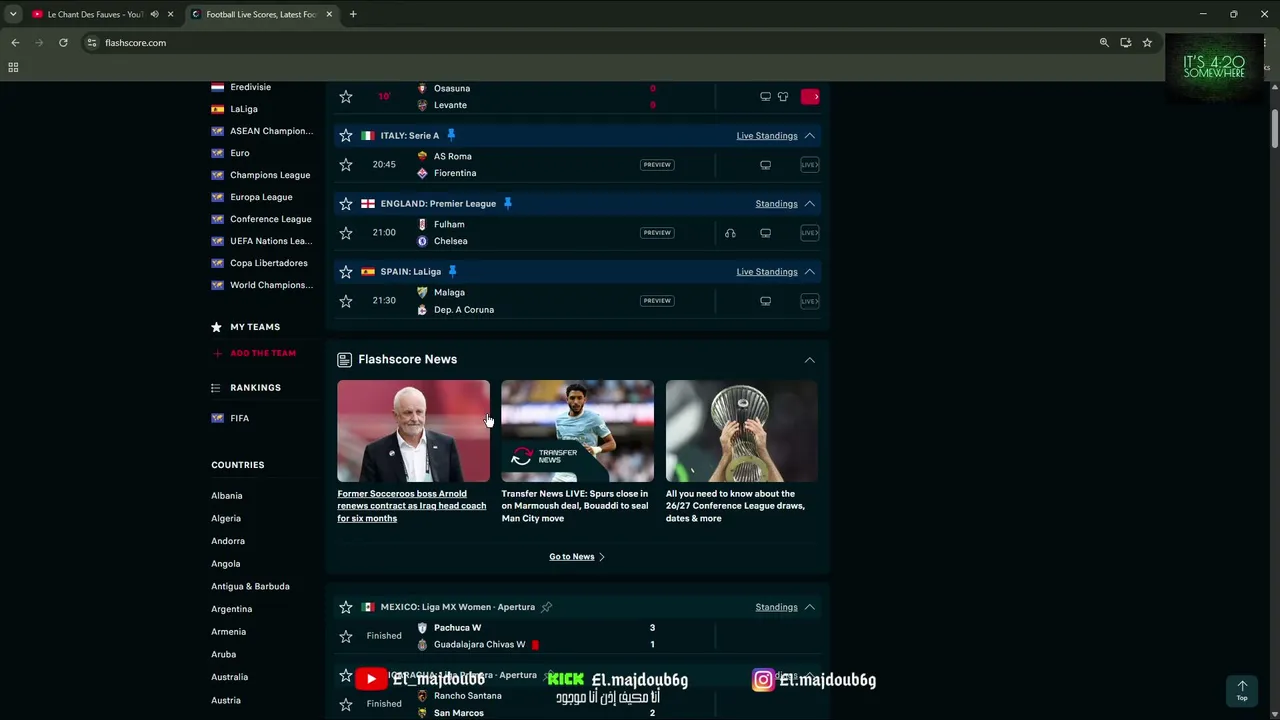This screenshot has height=720, width=1280.
Task: Open the LIVE icon for AS Roma match
Action: click(x=810, y=165)
